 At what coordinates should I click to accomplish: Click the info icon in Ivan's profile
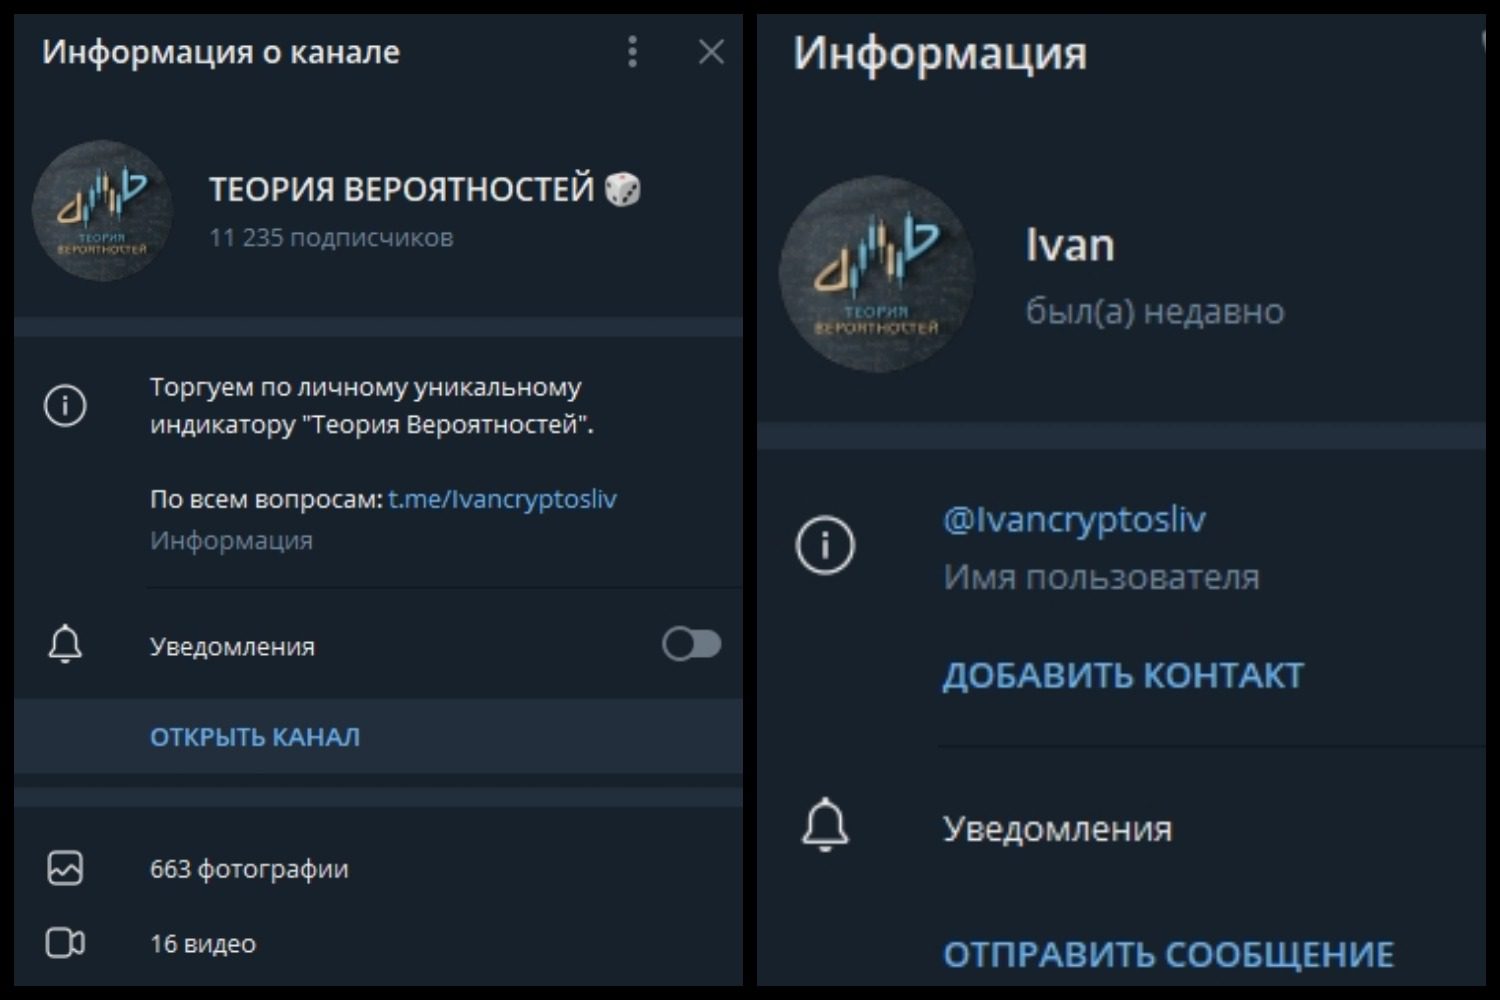[x=825, y=545]
